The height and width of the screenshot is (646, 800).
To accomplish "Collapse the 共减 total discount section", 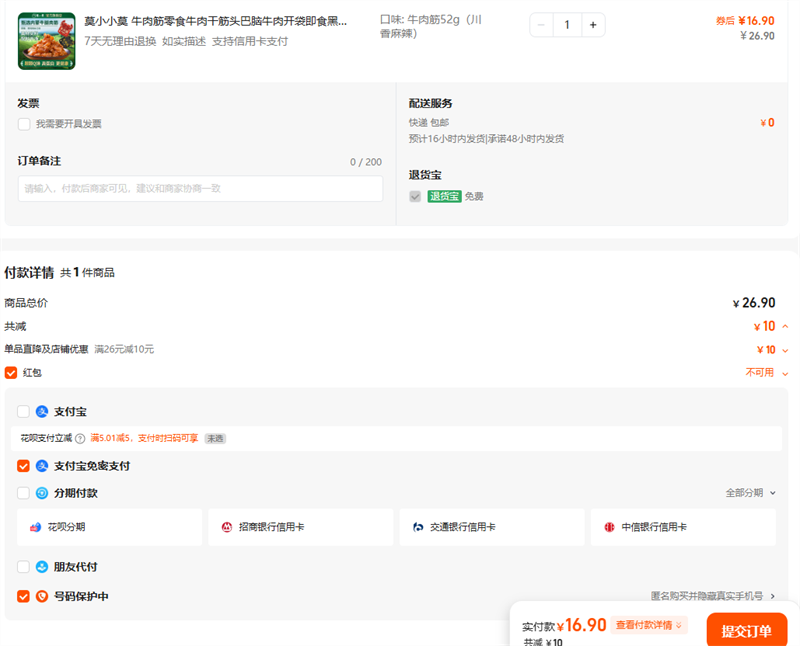I will (x=785, y=327).
